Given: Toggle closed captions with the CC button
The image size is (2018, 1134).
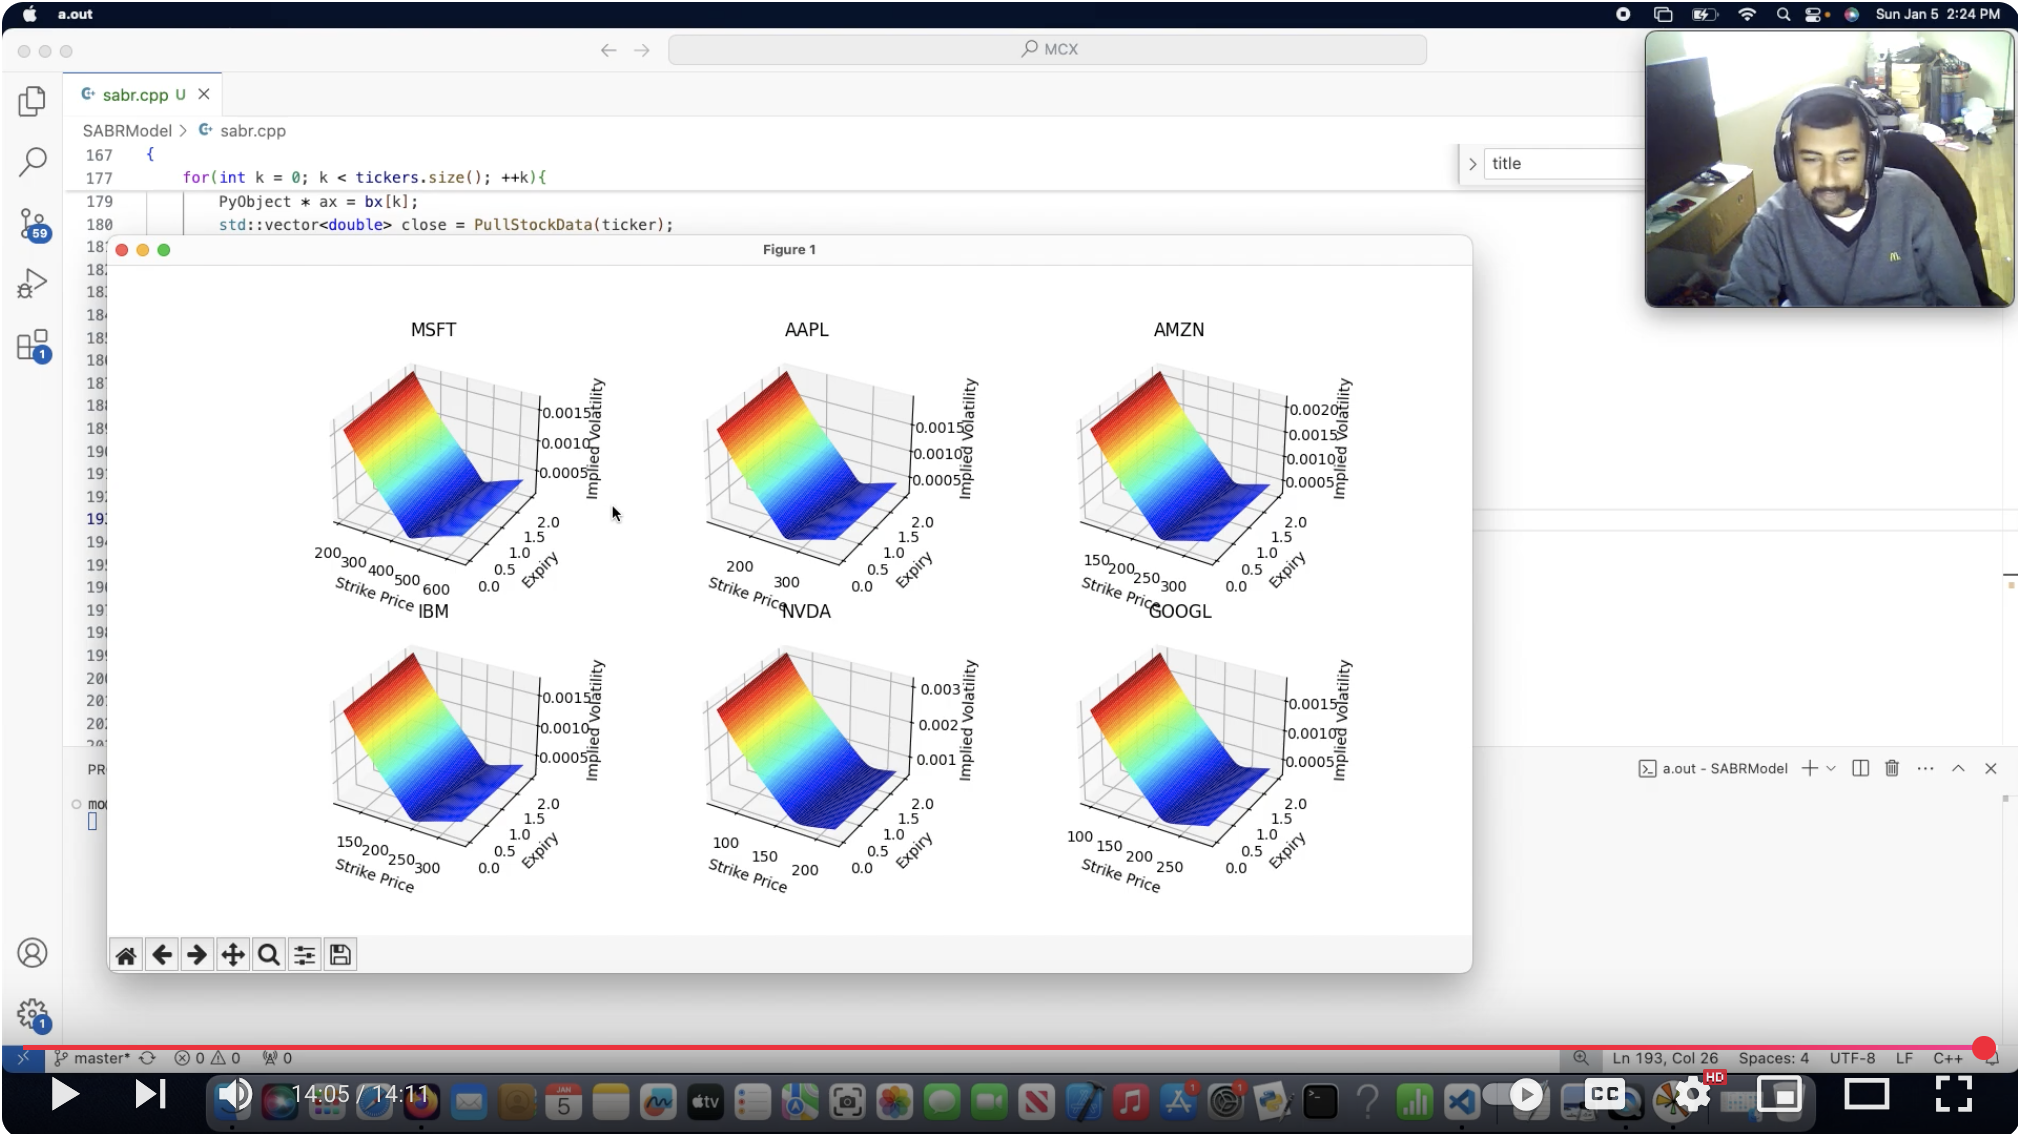Looking at the screenshot, I should (1605, 1094).
